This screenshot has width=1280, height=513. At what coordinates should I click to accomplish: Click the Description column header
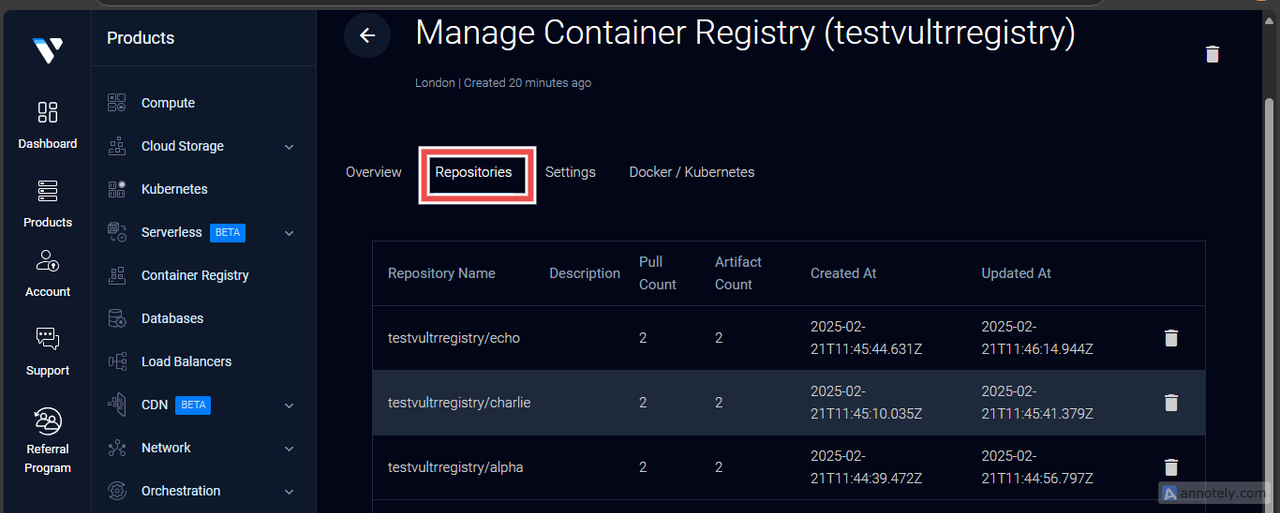click(x=585, y=273)
